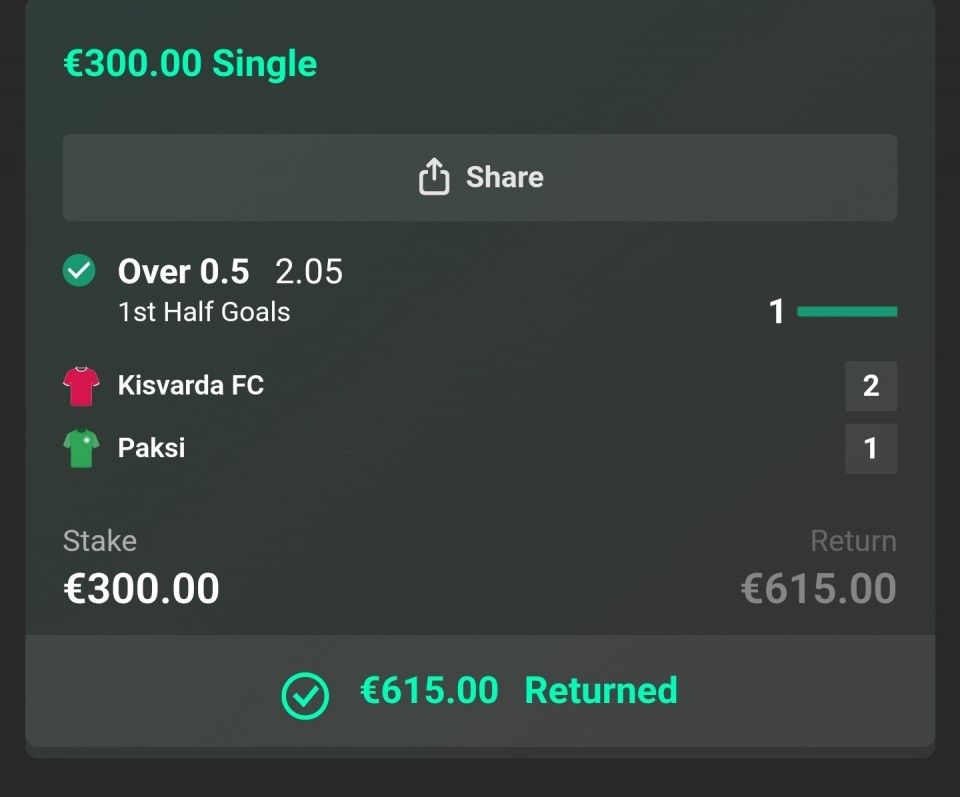Tap the Return label
The width and height of the screenshot is (960, 797).
pyautogui.click(x=853, y=541)
